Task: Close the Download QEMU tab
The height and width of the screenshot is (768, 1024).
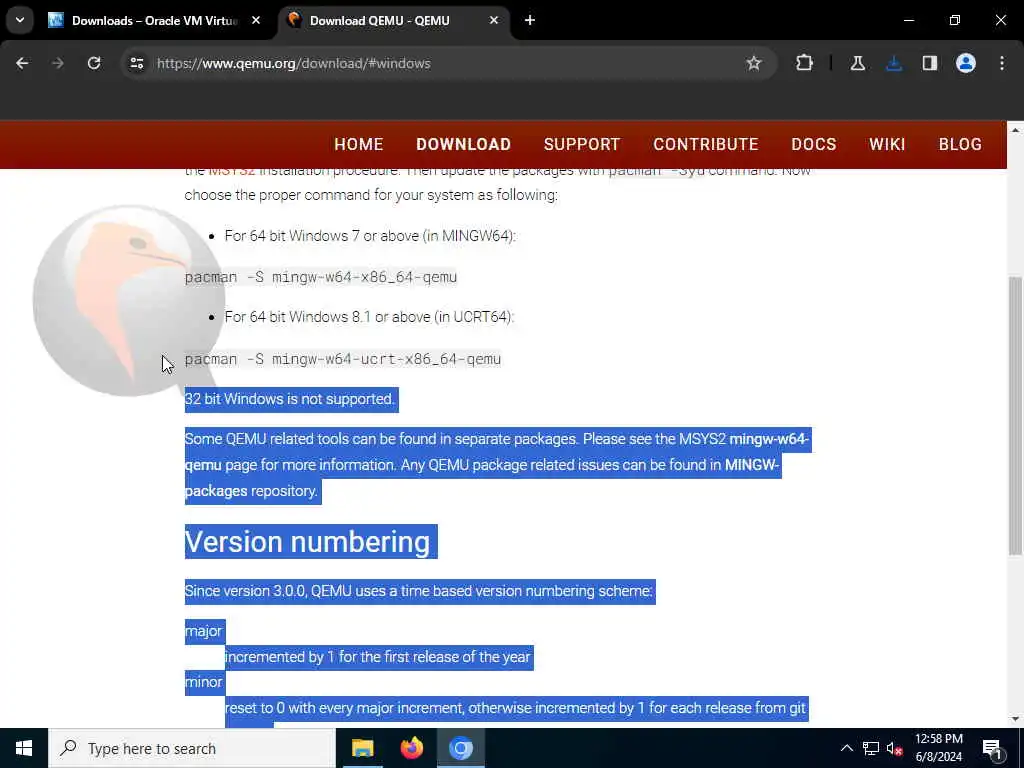Action: (x=494, y=20)
